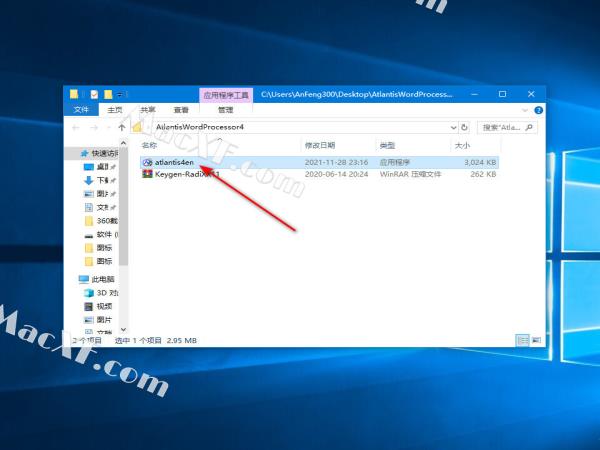Sort by 名称 column header

149,145
